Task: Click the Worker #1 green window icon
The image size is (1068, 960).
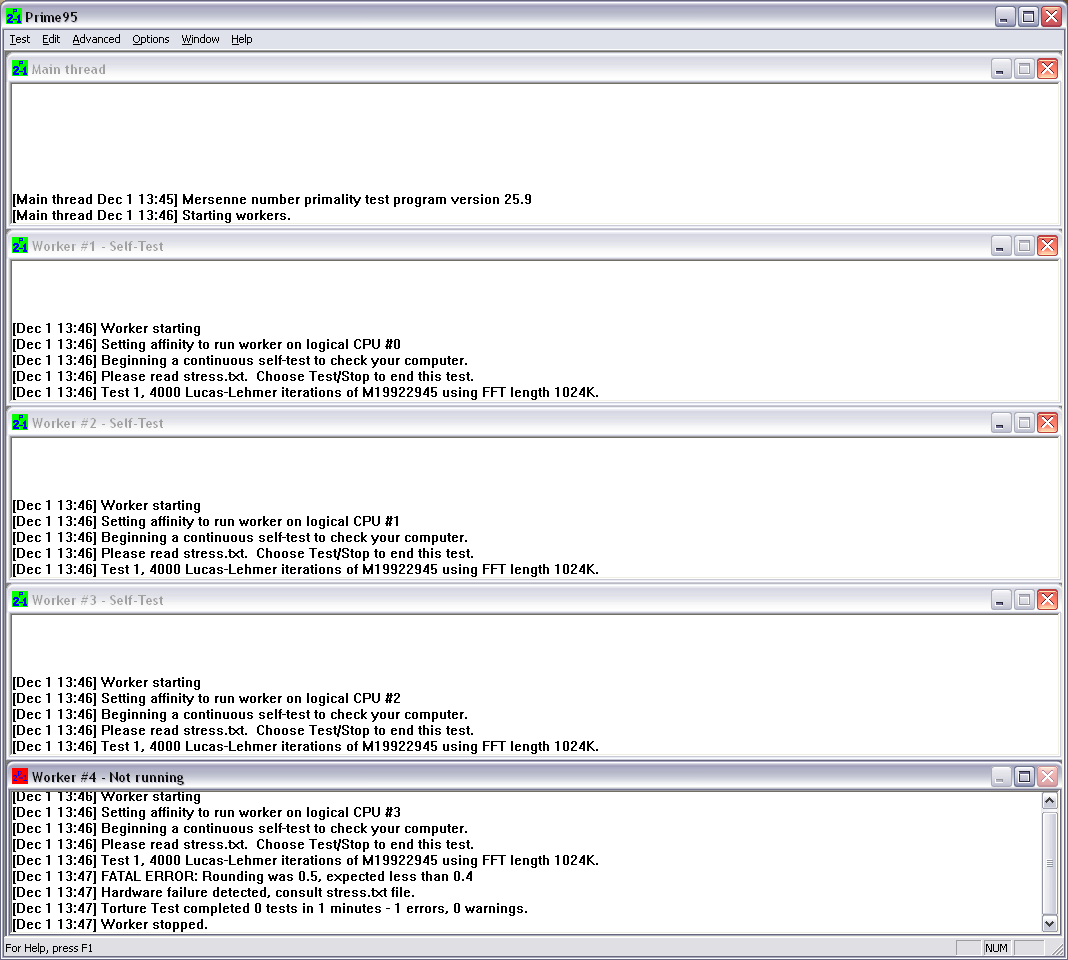Action: click(x=20, y=246)
